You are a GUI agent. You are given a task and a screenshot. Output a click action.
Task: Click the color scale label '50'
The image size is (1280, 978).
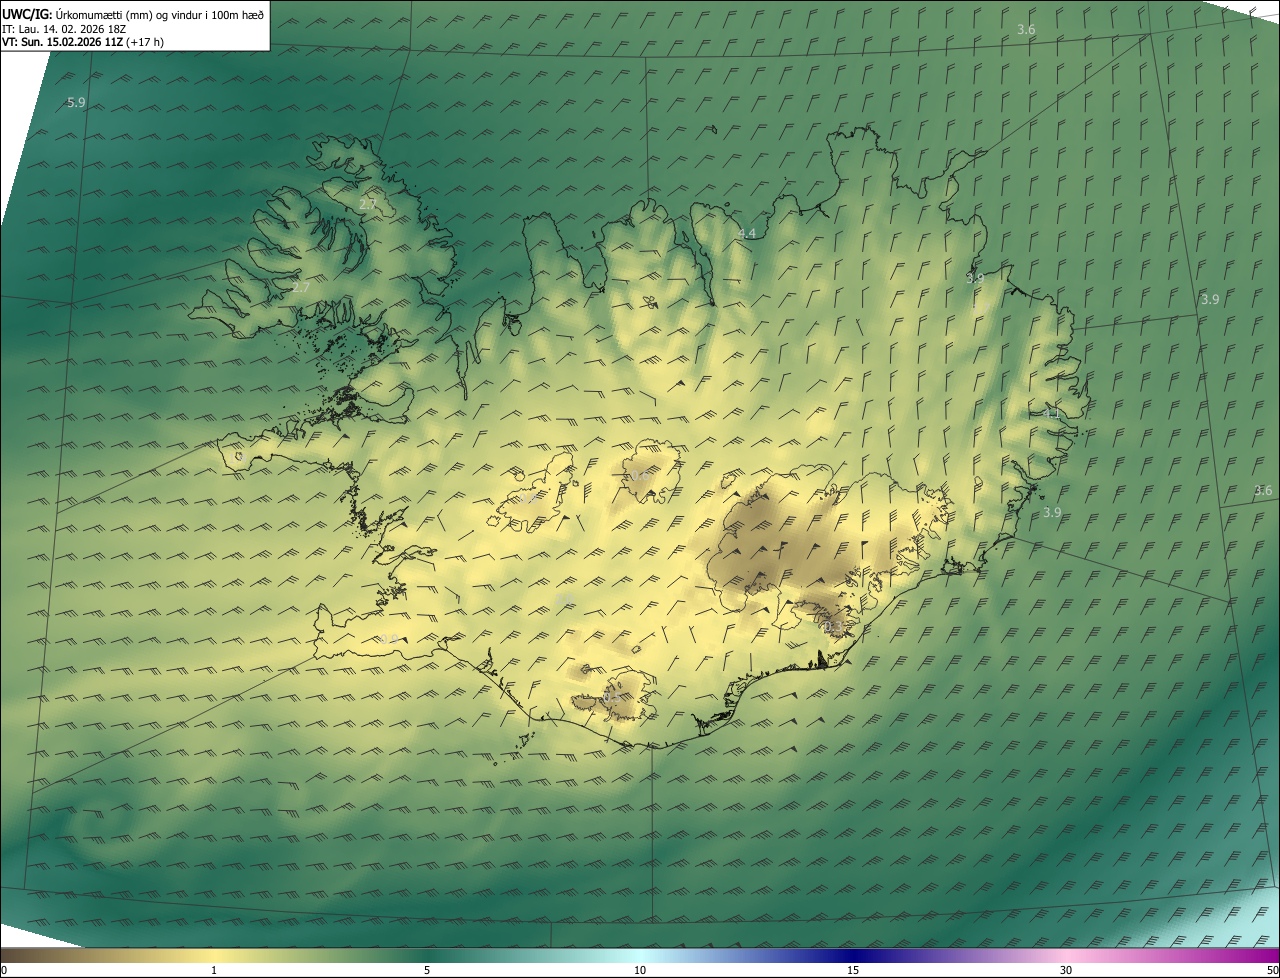point(1272,971)
